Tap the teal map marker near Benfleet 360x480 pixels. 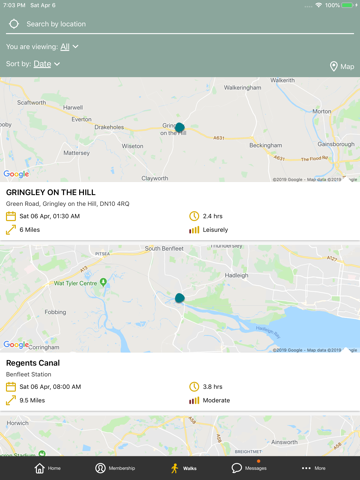[180, 298]
